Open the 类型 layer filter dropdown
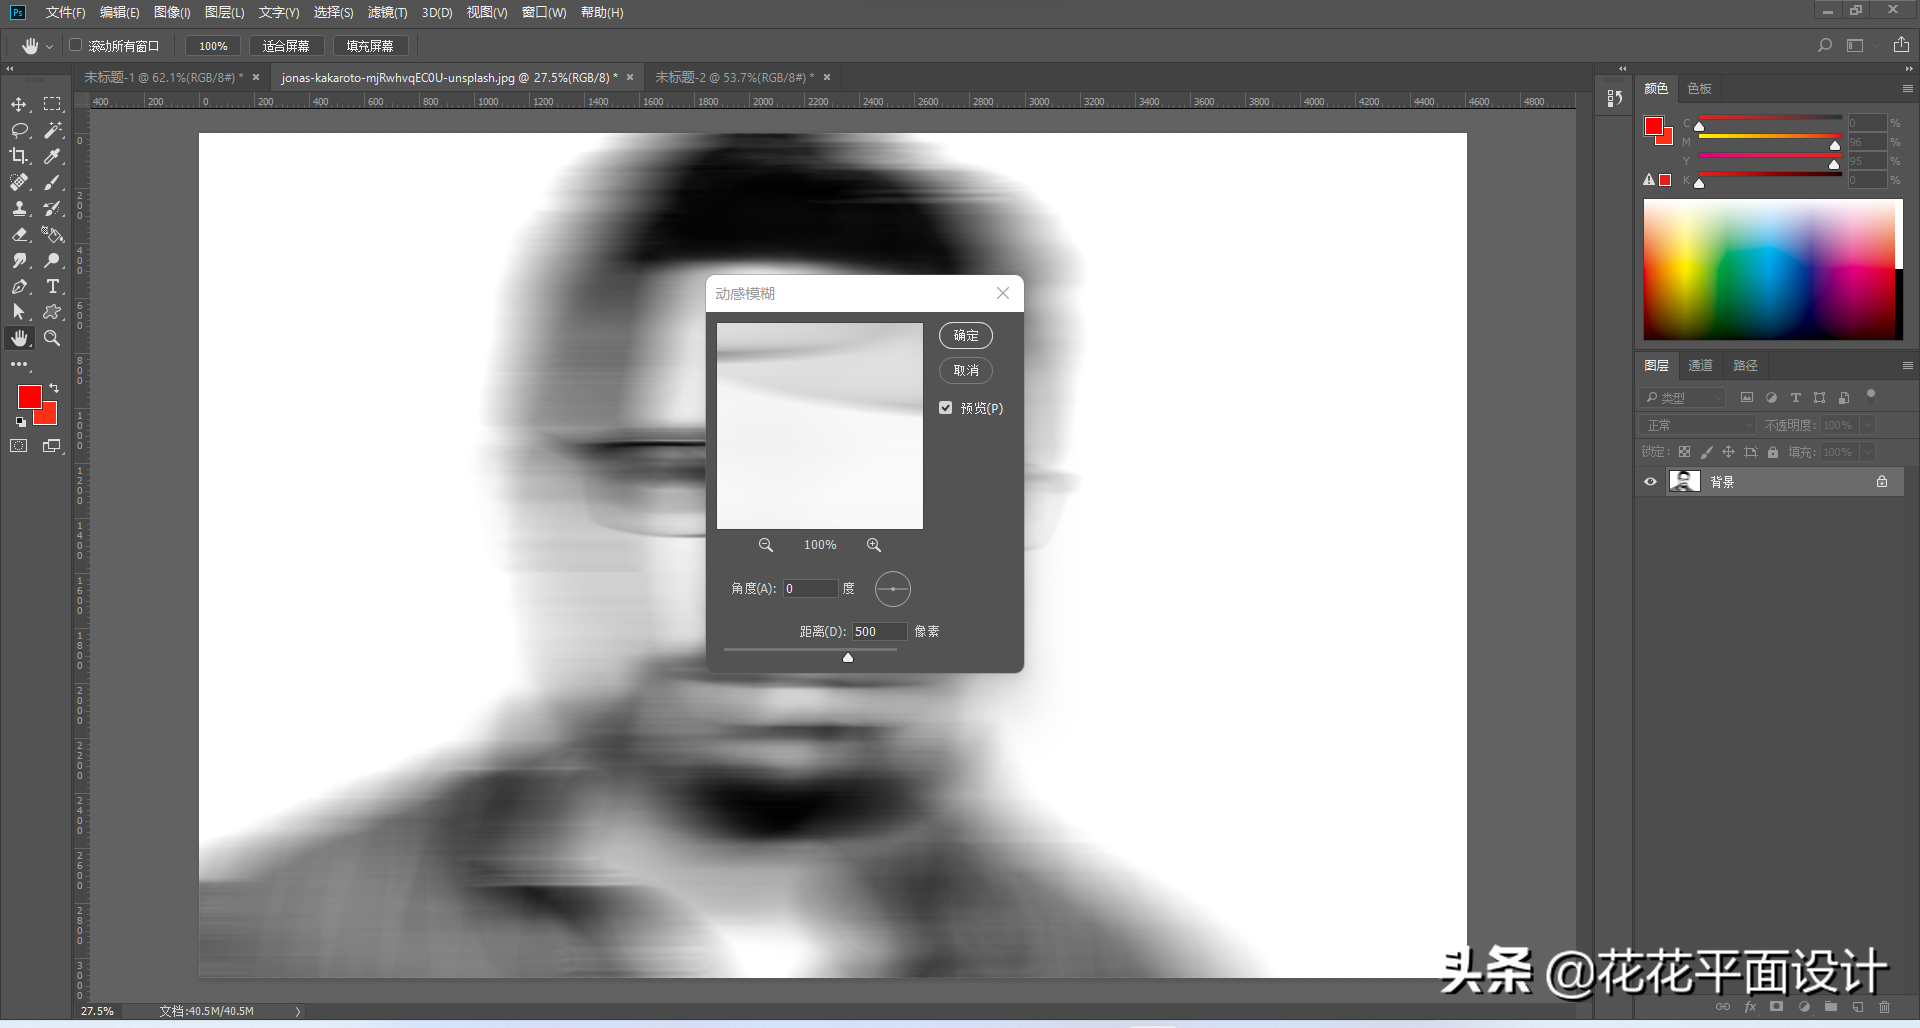 pos(1684,397)
